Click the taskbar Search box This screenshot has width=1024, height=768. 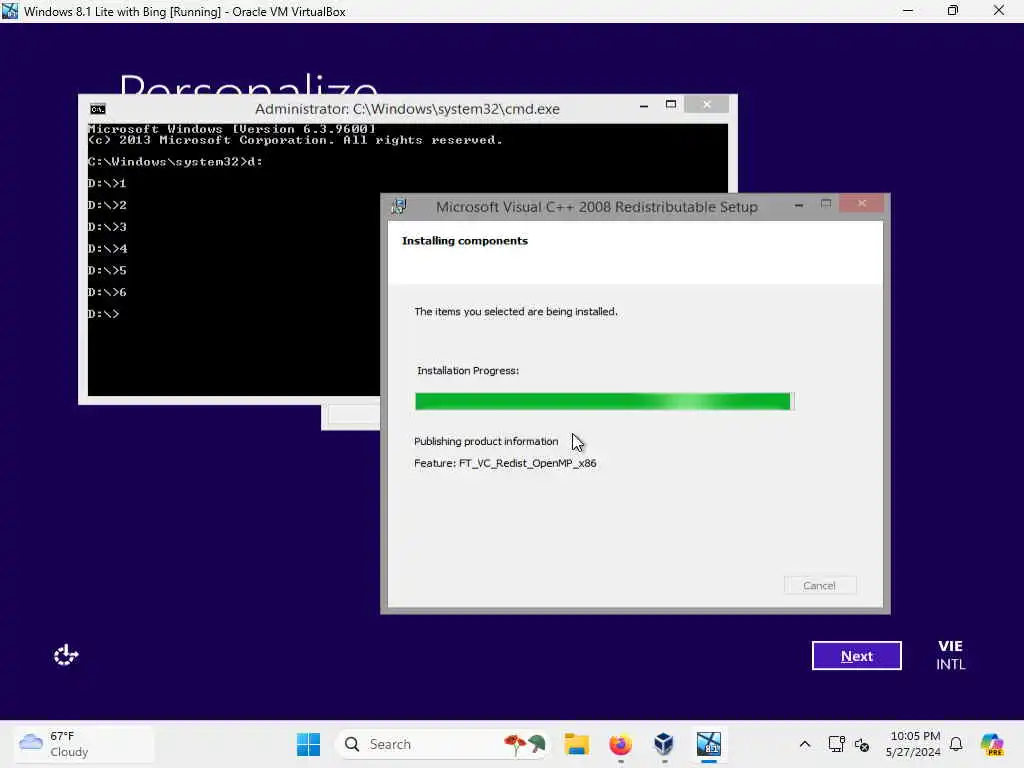pyautogui.click(x=442, y=744)
